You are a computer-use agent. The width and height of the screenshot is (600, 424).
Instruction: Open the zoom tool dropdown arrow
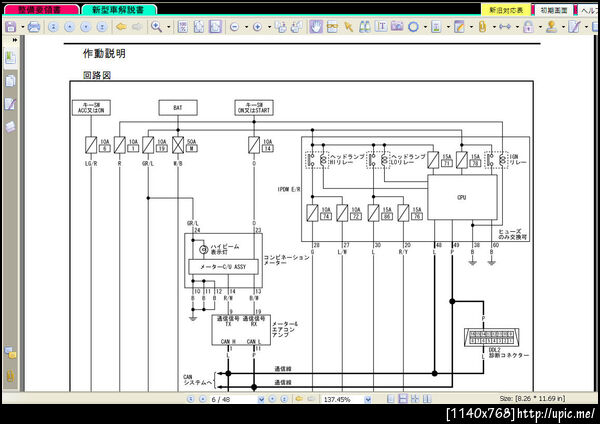pos(168,27)
